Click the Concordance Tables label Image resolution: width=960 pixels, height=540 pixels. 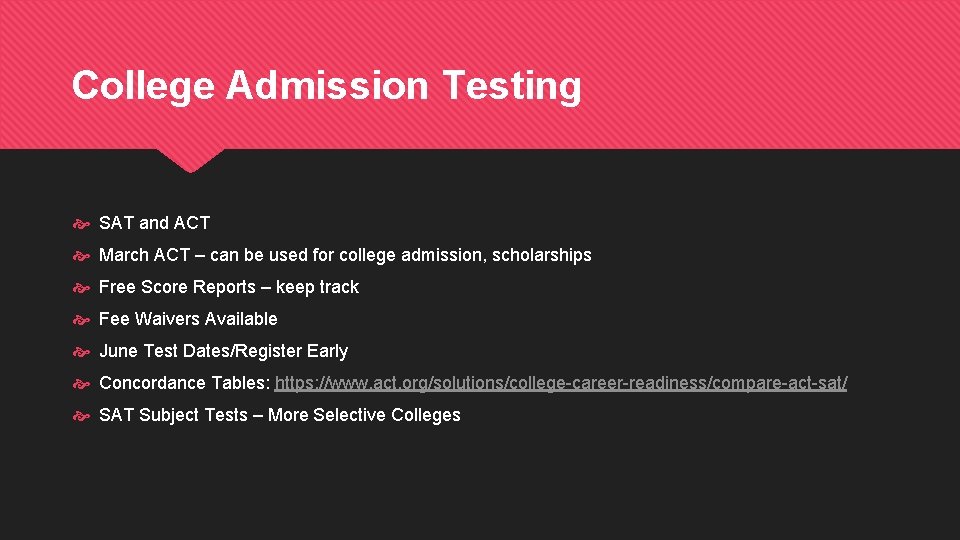point(184,383)
